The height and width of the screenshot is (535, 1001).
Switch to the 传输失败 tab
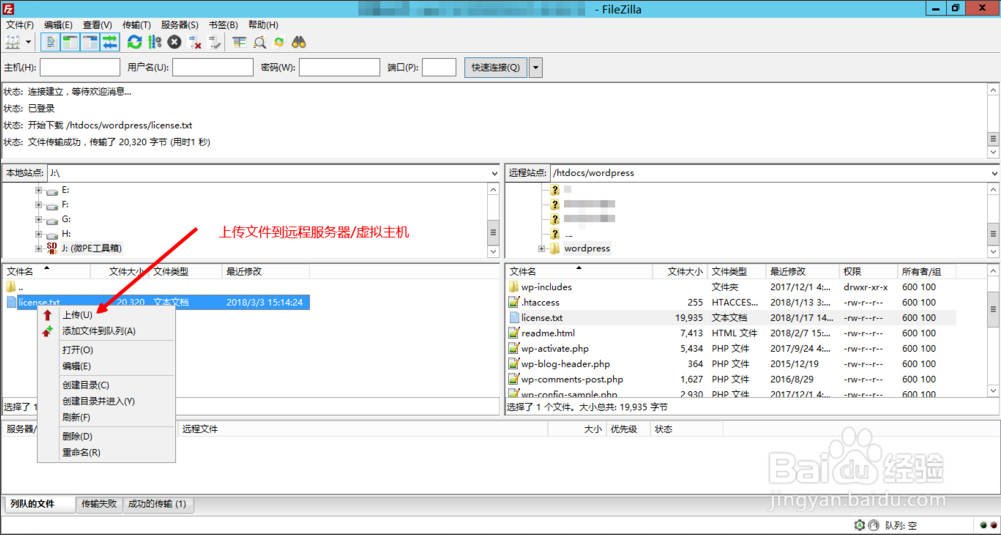[x=99, y=504]
